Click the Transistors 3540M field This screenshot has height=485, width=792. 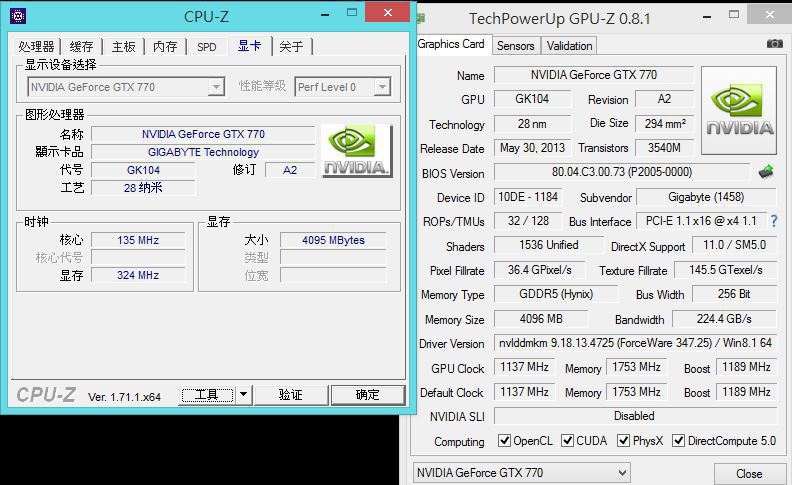click(664, 148)
